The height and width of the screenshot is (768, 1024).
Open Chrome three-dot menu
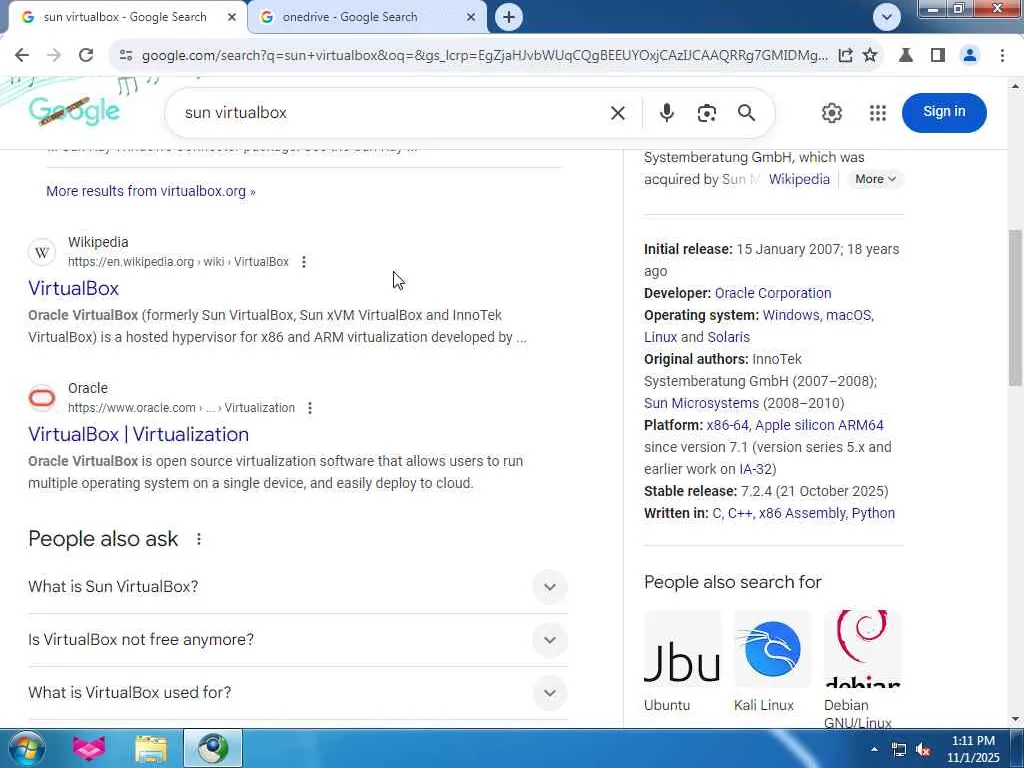click(1002, 56)
